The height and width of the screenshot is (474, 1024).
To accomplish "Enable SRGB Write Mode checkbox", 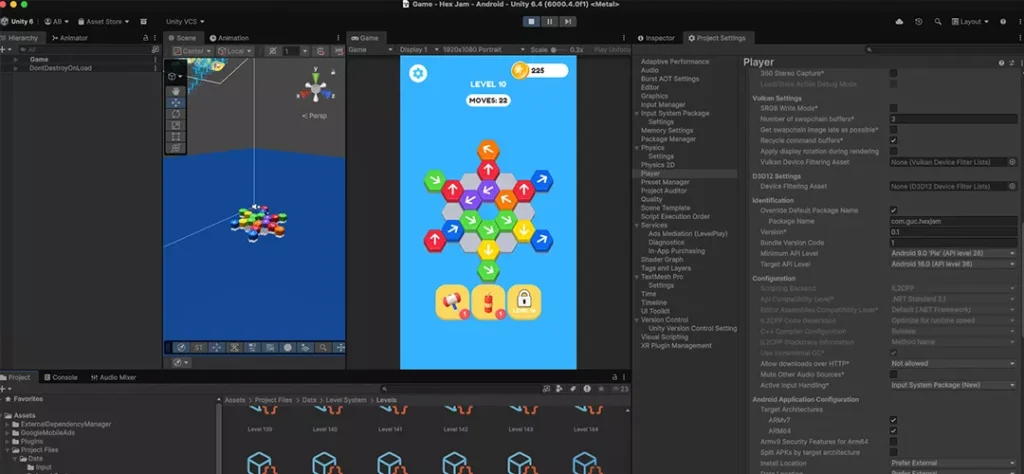I will pyautogui.click(x=893, y=108).
